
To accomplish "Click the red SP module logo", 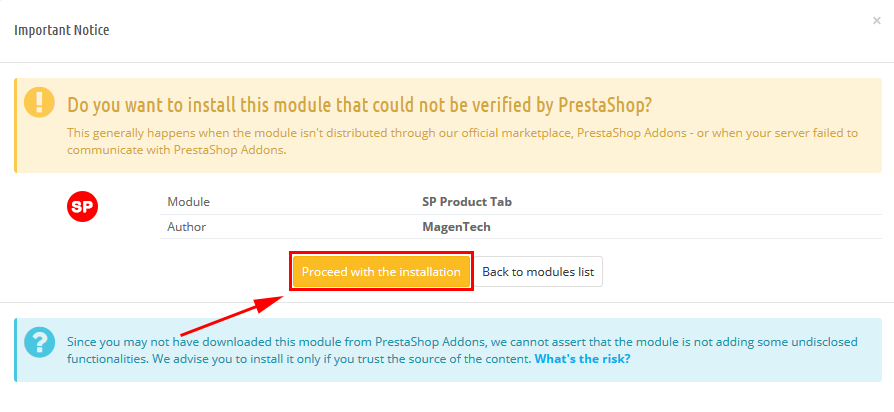I will point(83,206).
